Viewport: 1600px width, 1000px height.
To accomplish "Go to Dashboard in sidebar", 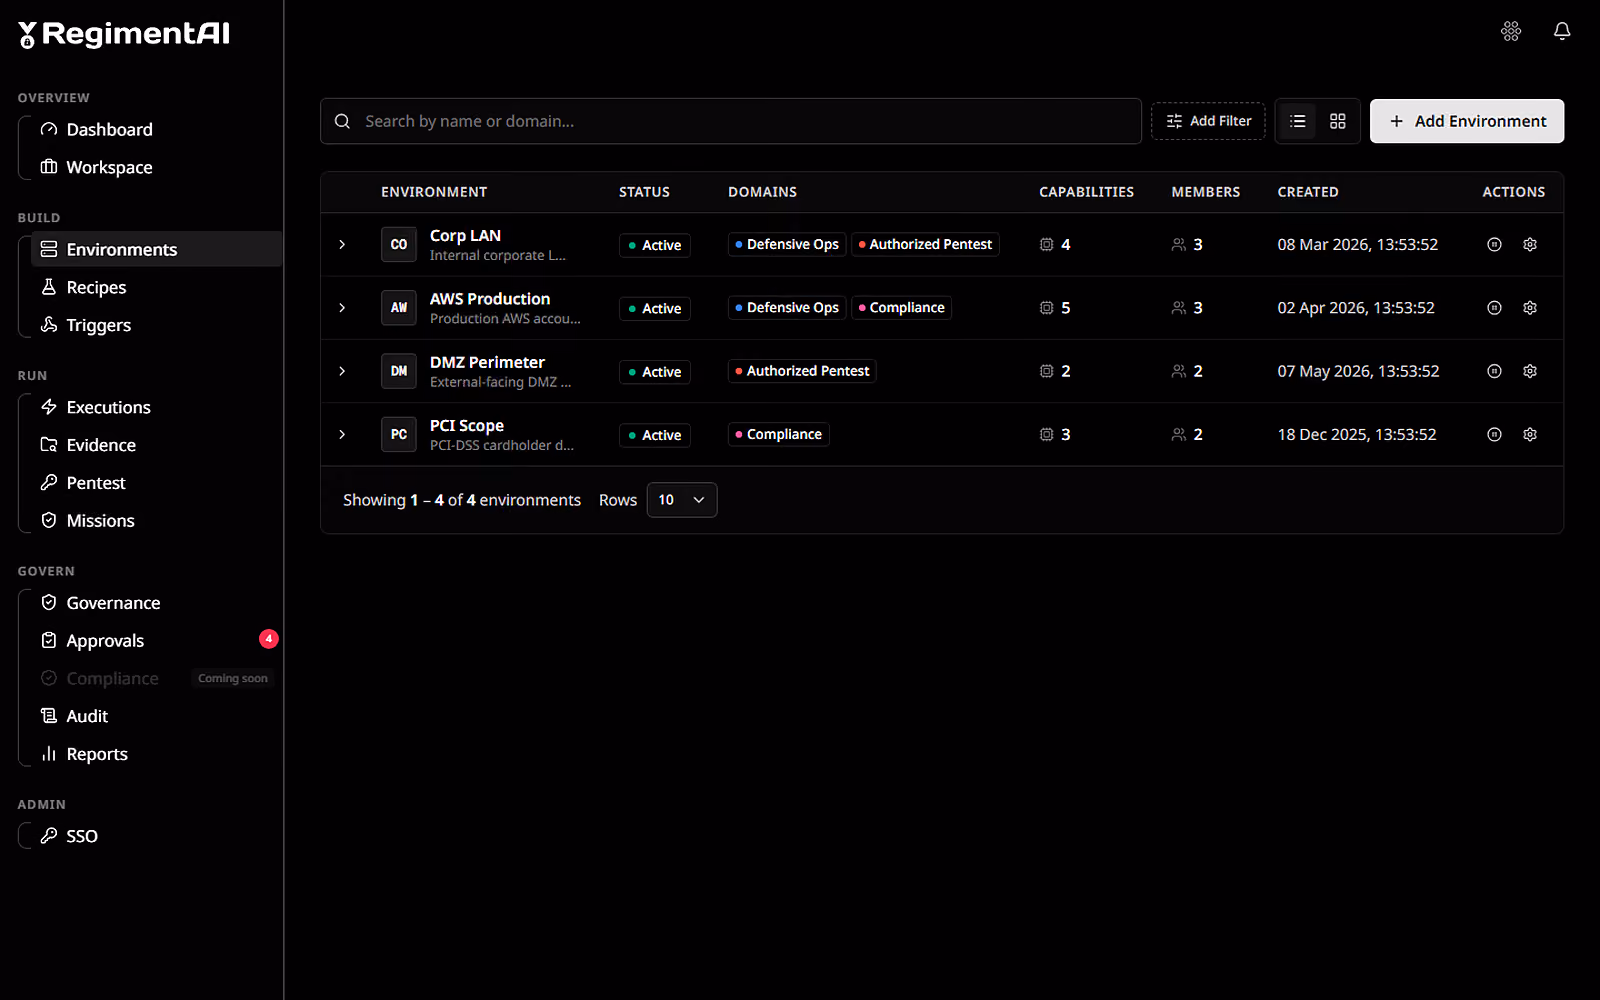I will point(157,129).
